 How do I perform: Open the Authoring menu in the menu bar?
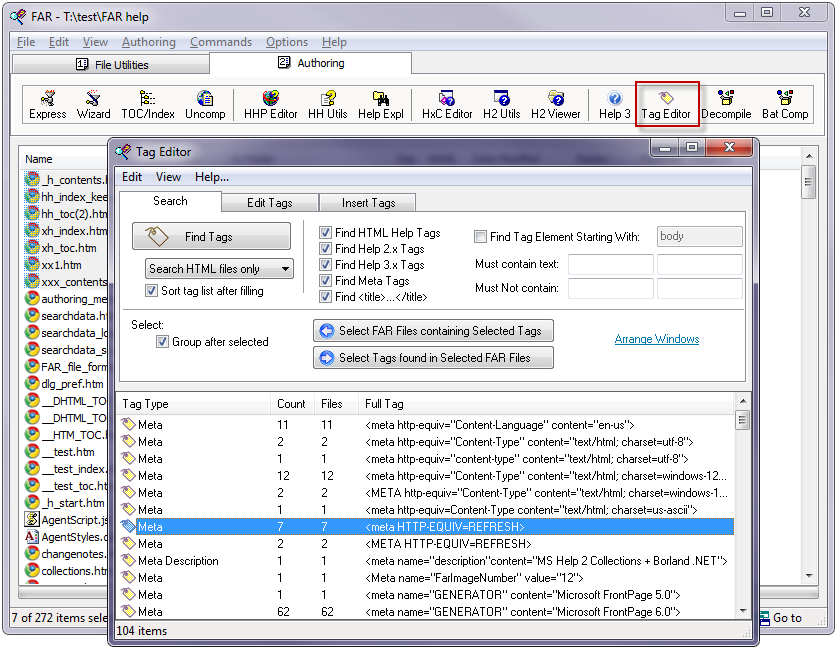148,42
